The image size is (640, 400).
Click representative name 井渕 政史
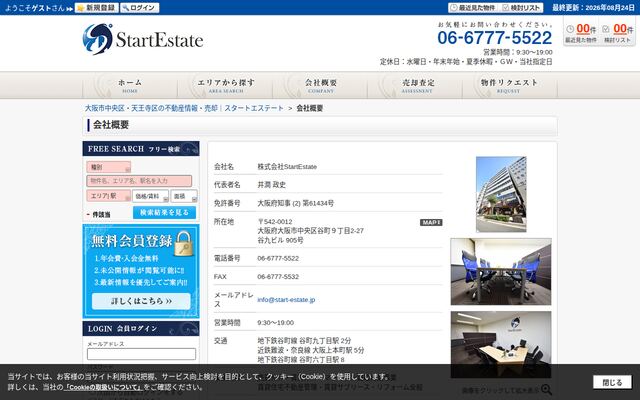point(271,185)
